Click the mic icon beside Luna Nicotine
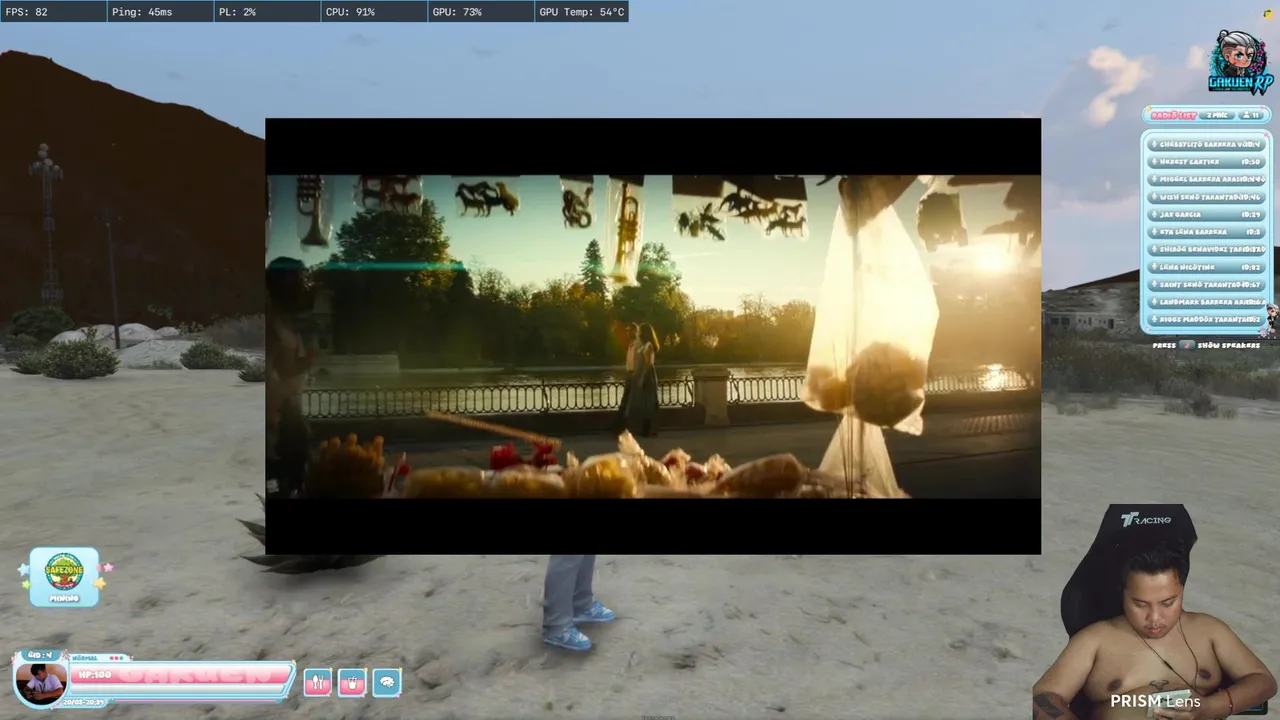Image resolution: width=1280 pixels, height=720 pixels. point(1155,267)
